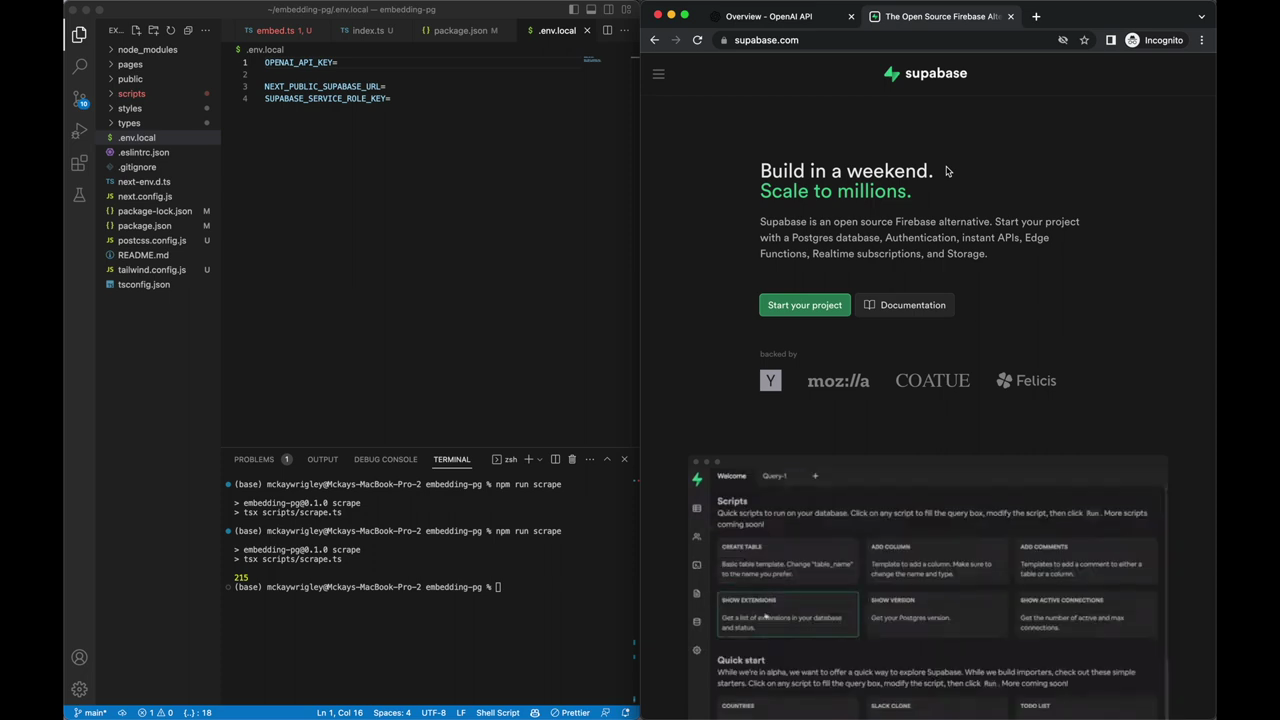Open the Testing flask icon view

(79, 195)
